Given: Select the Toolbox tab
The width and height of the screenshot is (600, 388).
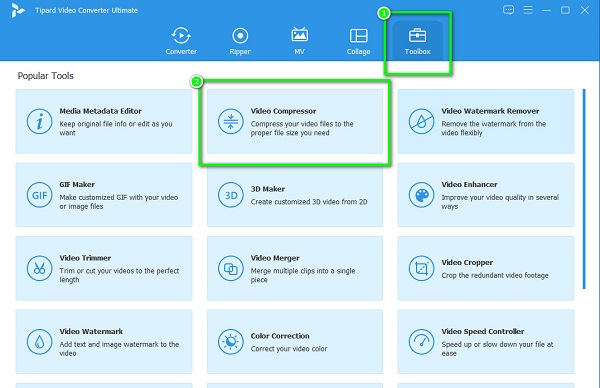Looking at the screenshot, I should tap(417, 41).
